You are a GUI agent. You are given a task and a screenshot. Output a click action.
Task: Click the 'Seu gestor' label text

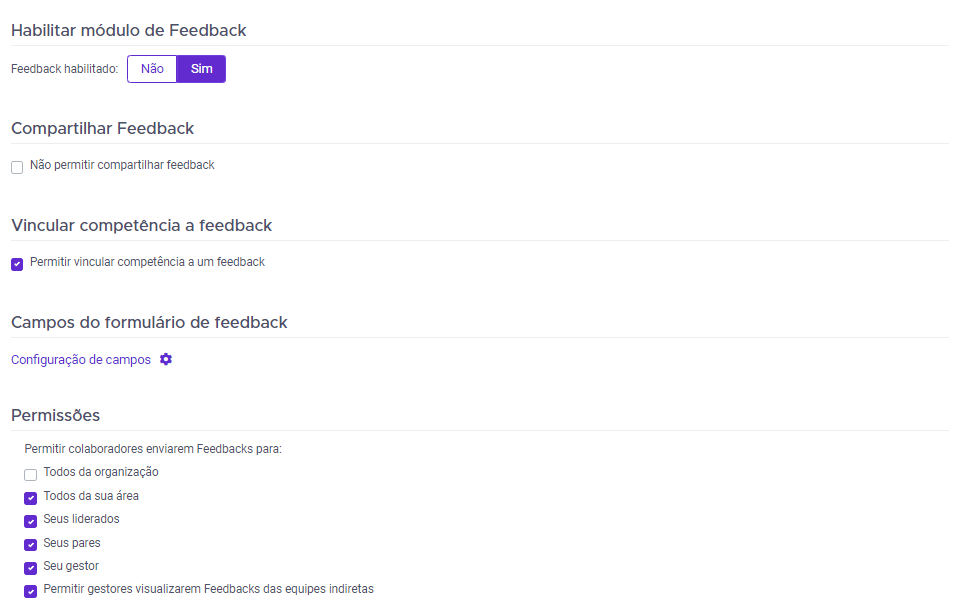tap(71, 566)
